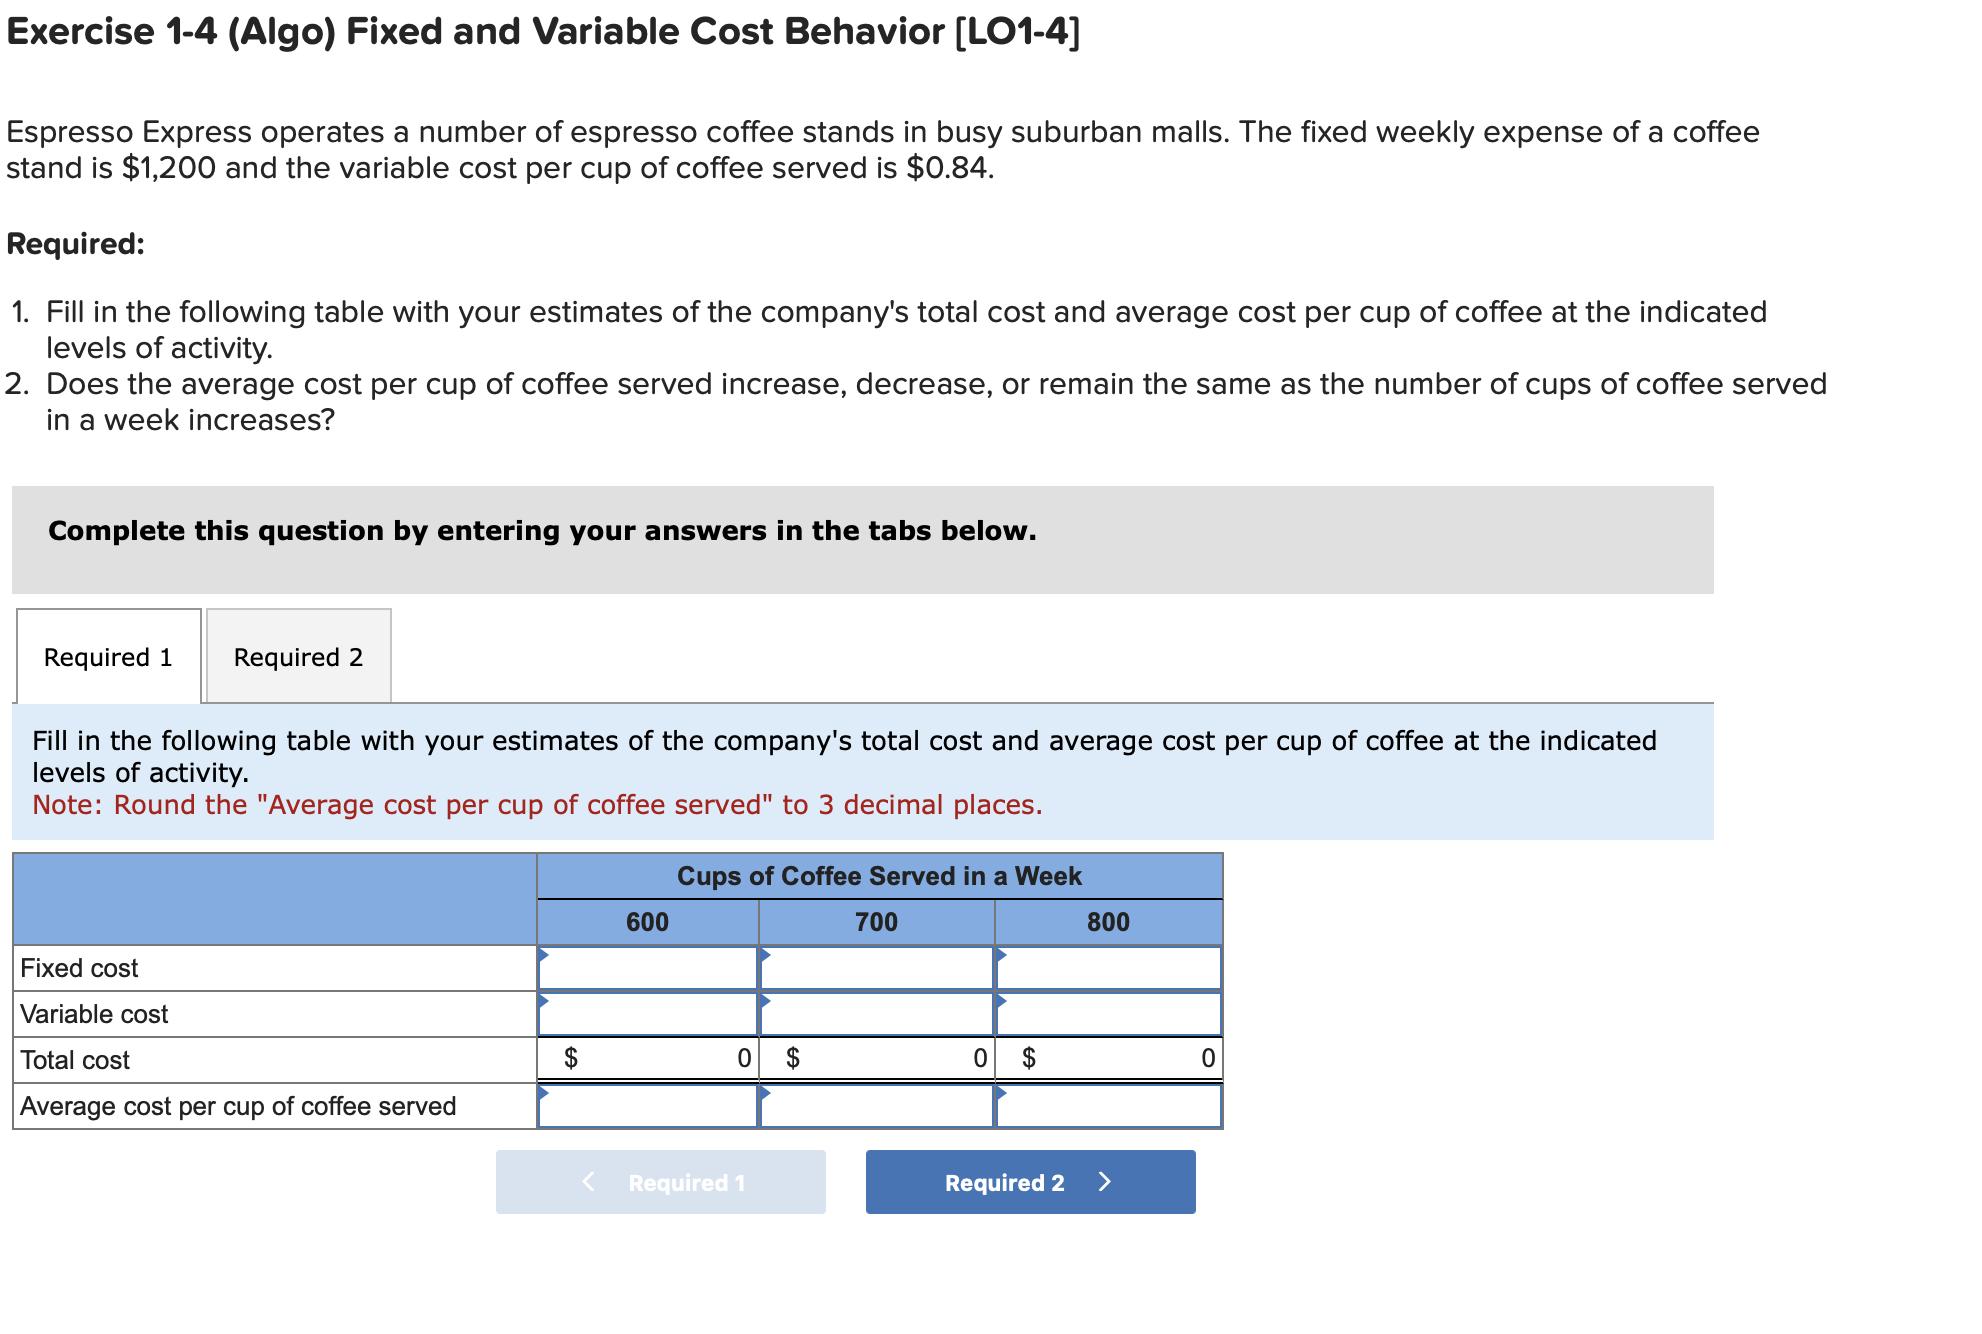Select the Total cost 600 cell showing $0
Screen dimensions: 1982x1334
click(650, 1059)
